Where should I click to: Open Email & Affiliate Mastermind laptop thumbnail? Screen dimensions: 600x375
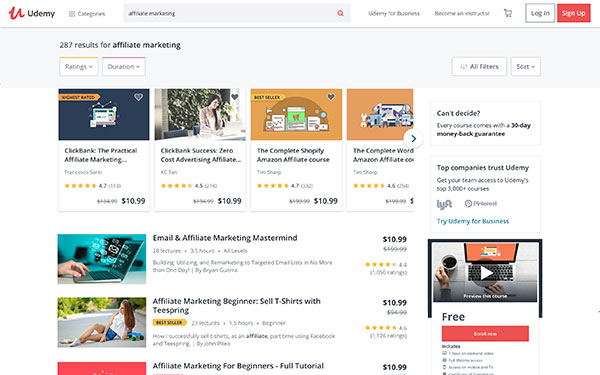pos(102,259)
